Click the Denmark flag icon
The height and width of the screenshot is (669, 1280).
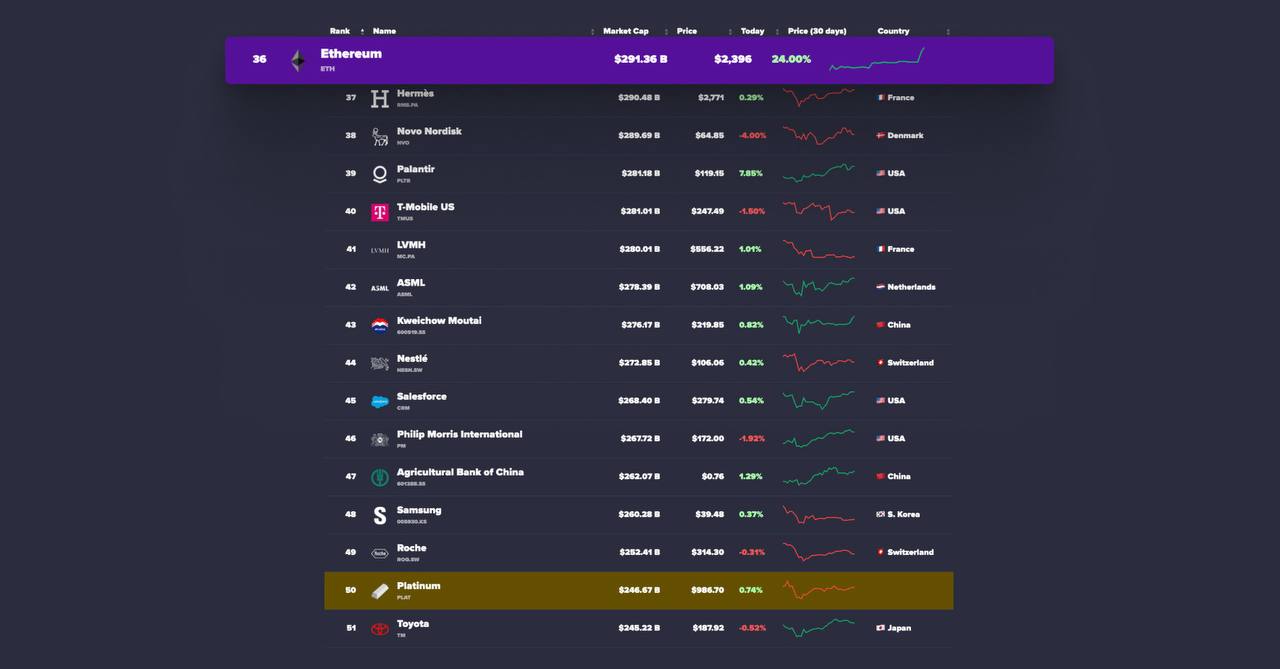[881, 136]
